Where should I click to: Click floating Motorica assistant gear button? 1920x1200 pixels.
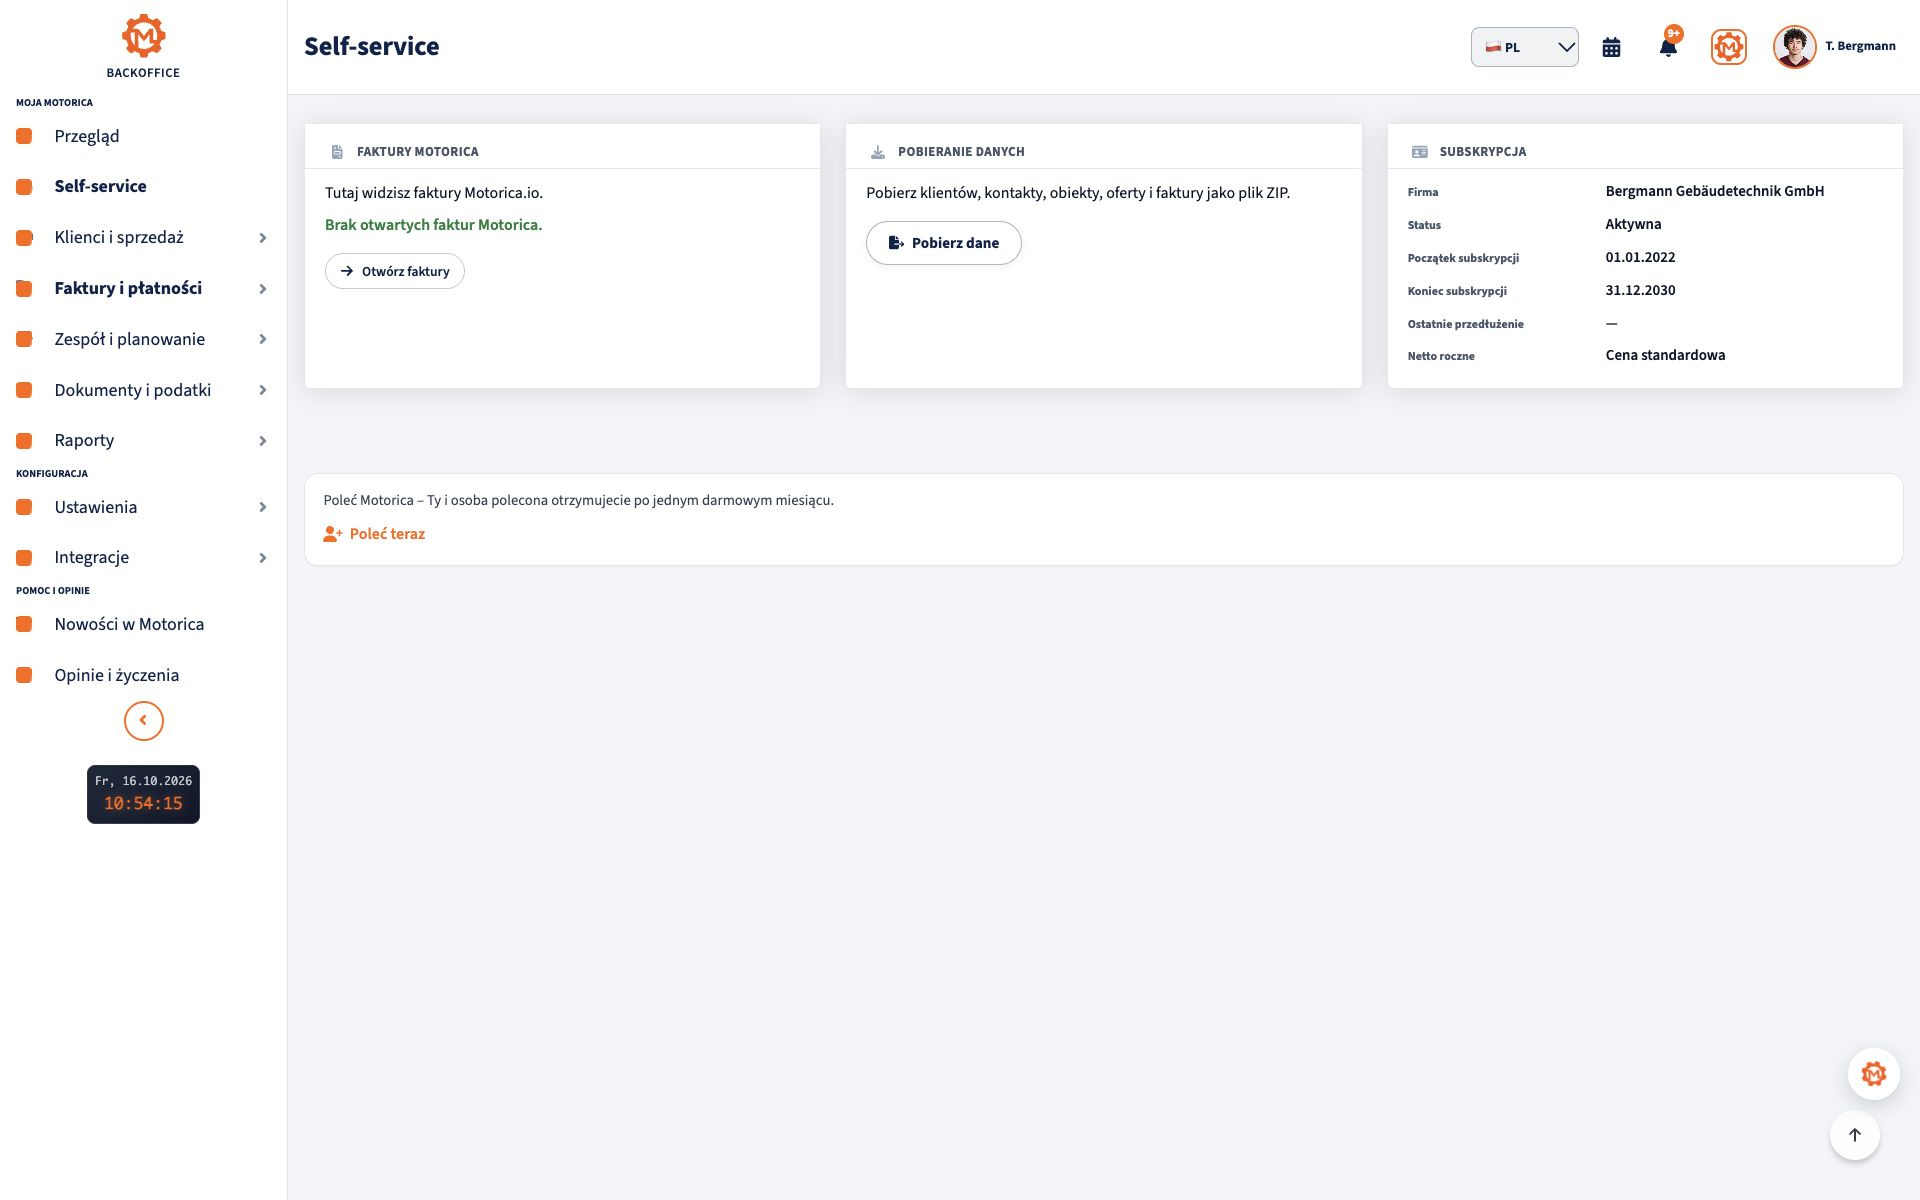click(x=1873, y=1074)
